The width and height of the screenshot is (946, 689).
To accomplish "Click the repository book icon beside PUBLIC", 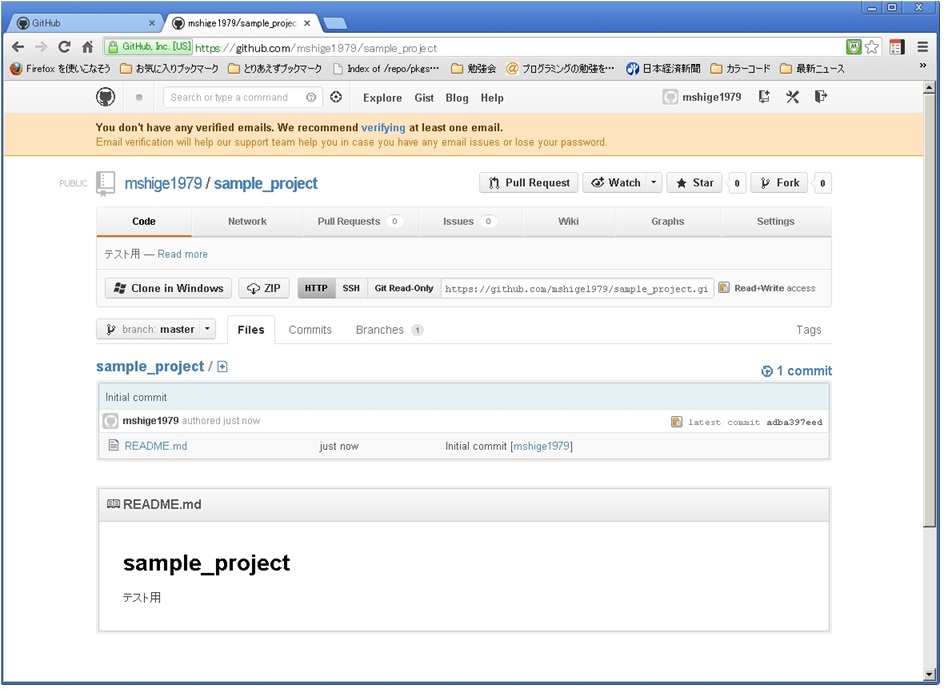I will 106,183.
